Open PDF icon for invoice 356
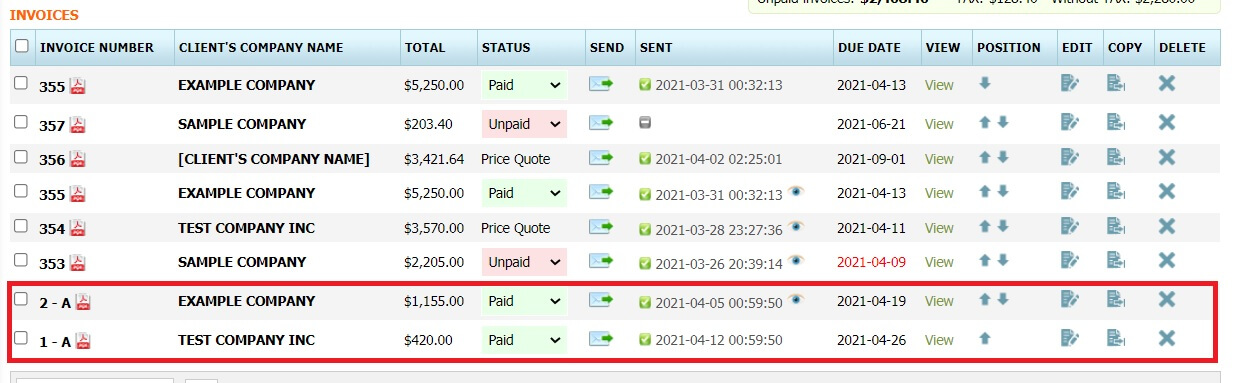This screenshot has height=383, width=1234. tap(78, 159)
